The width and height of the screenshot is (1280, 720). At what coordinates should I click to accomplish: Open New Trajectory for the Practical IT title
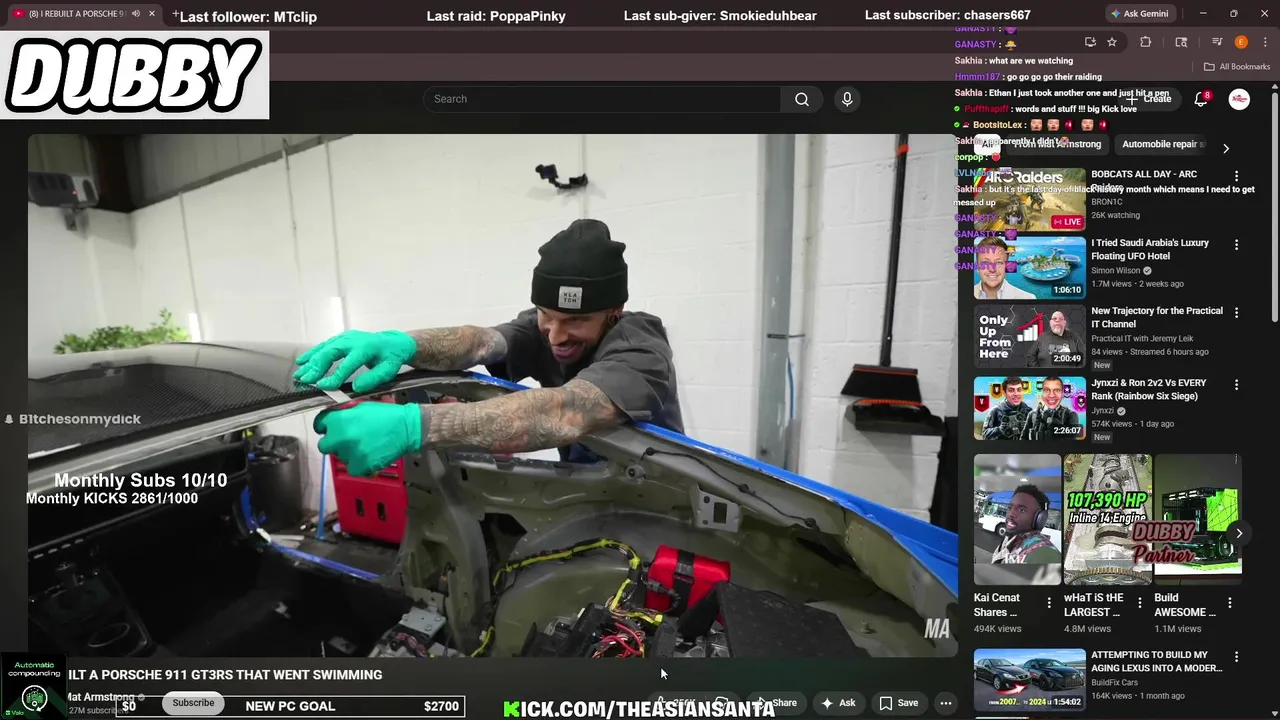coord(1157,317)
